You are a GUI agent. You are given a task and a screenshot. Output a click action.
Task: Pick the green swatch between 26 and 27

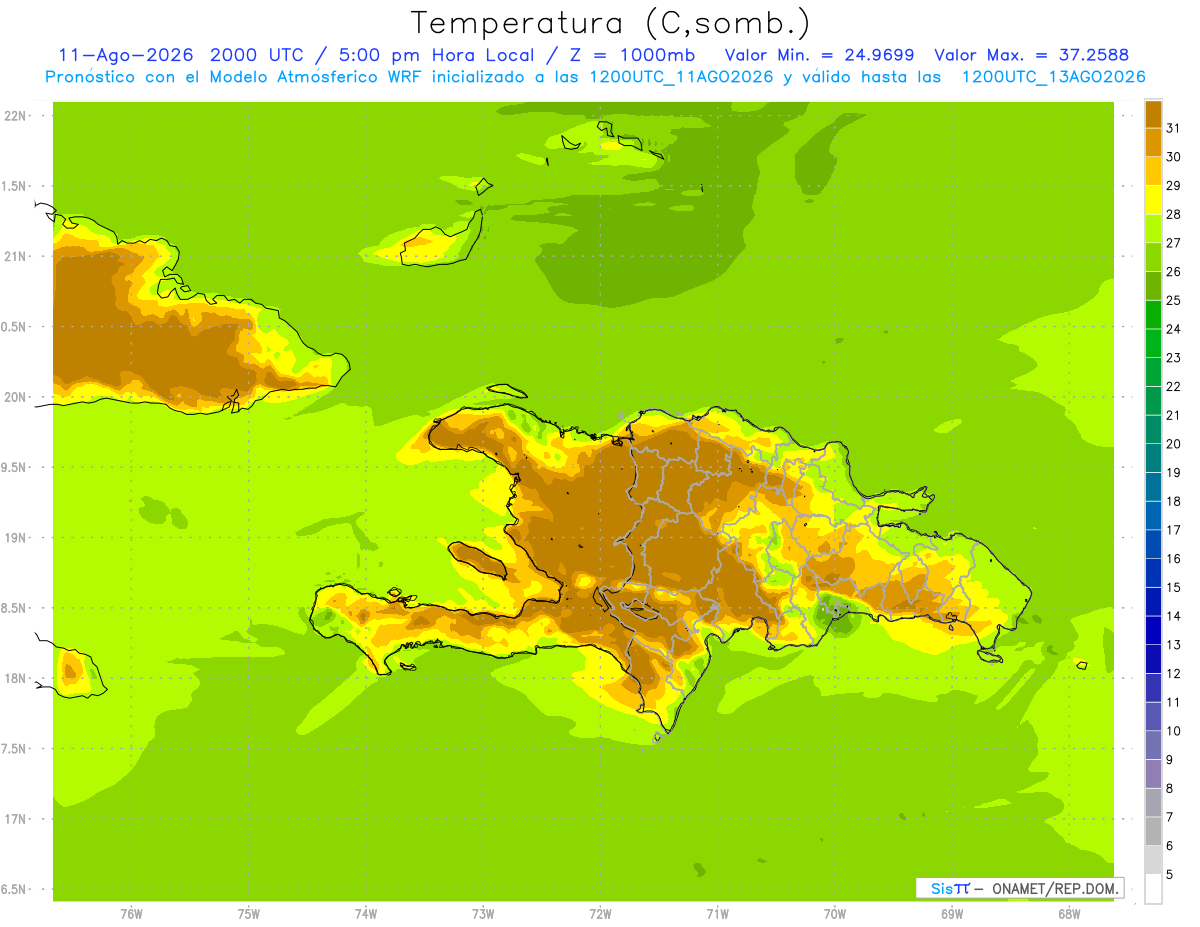1153,257
